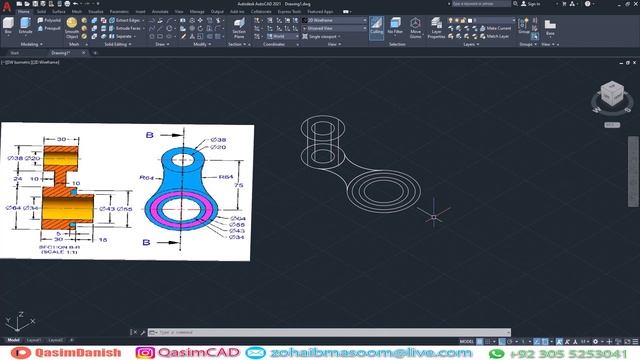Click the Move Gizmo tool

(x=415, y=28)
